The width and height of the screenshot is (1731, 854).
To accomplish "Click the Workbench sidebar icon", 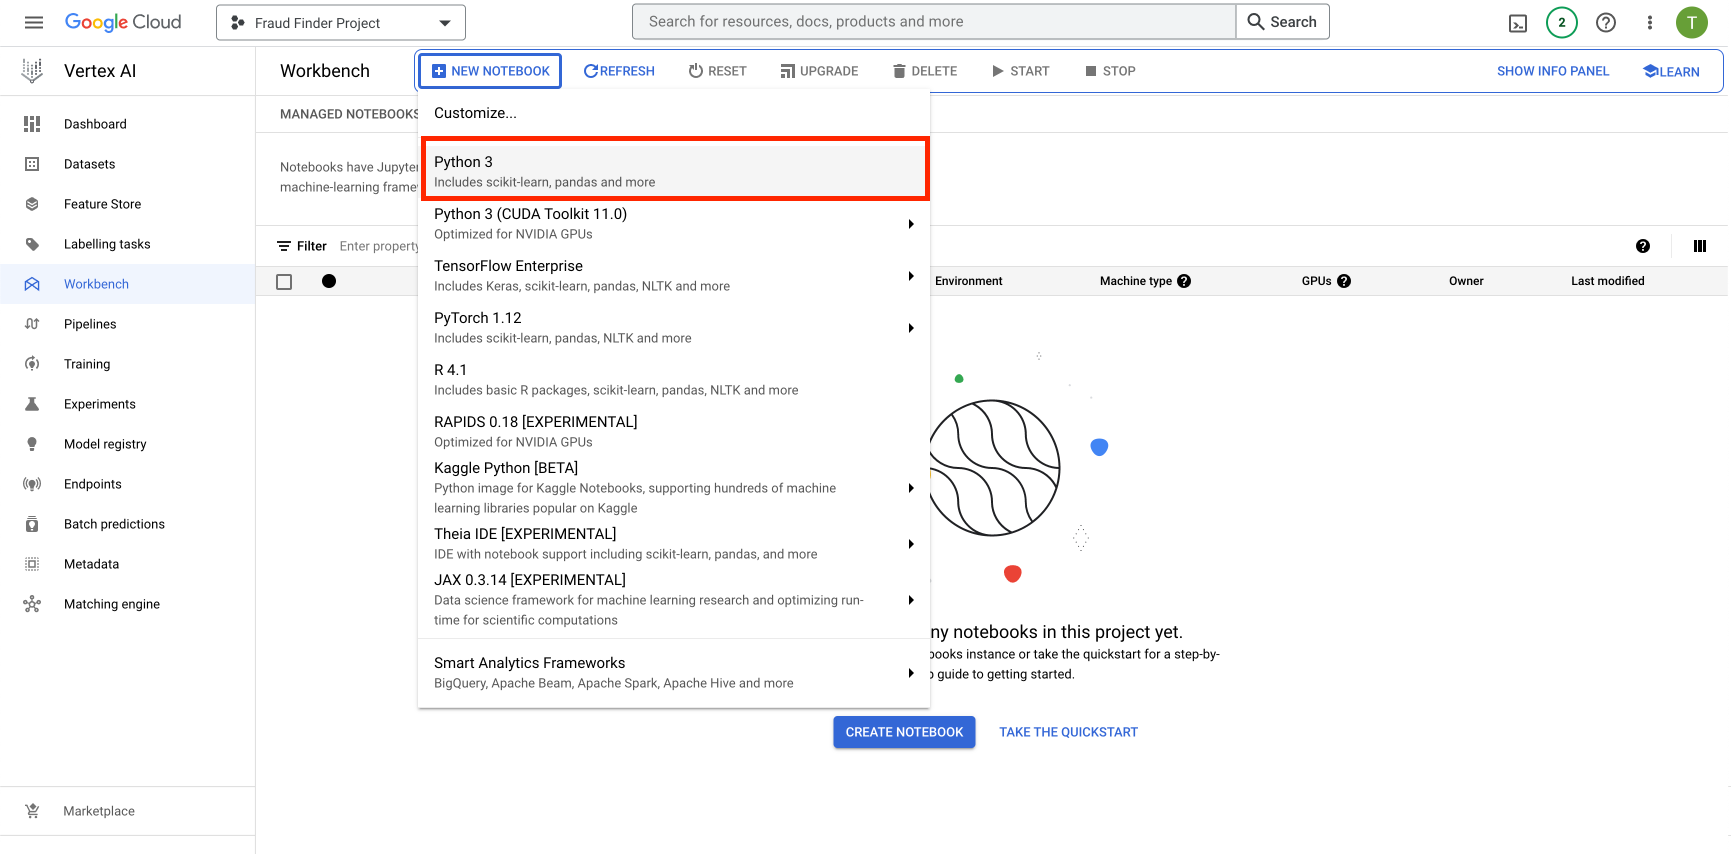I will click(x=32, y=284).
